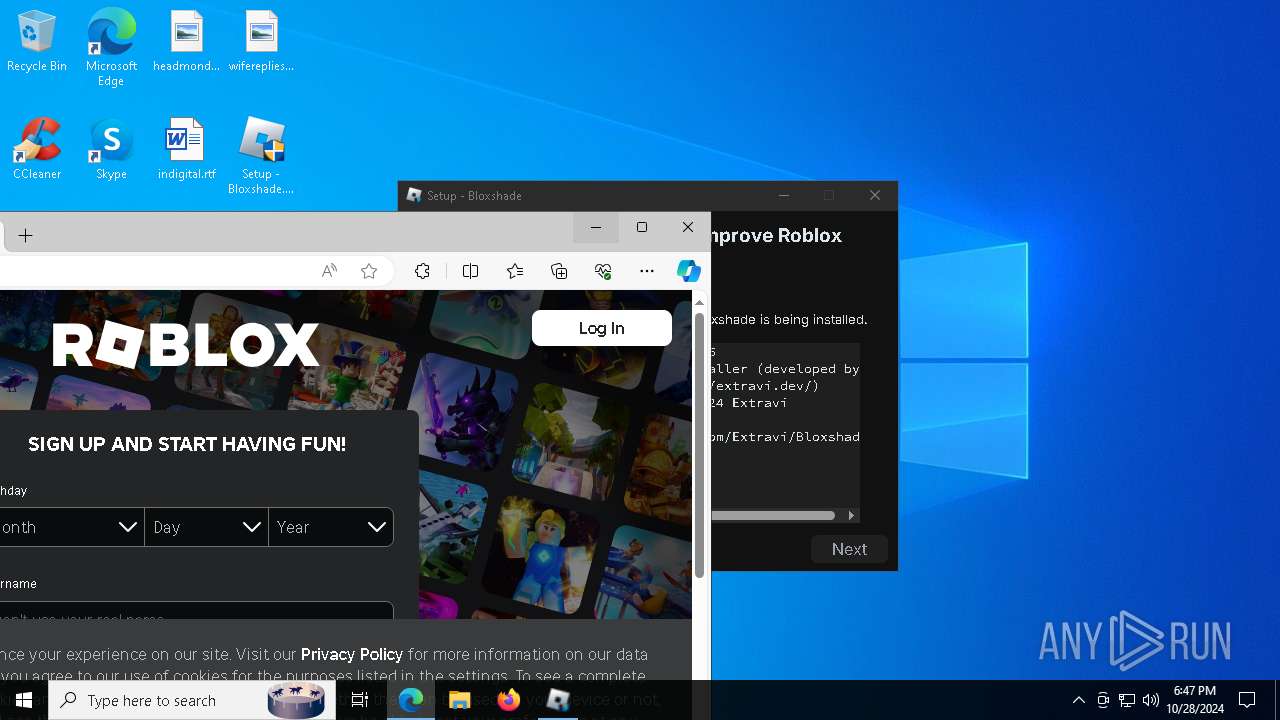Click the taskbar search box

tap(192, 700)
